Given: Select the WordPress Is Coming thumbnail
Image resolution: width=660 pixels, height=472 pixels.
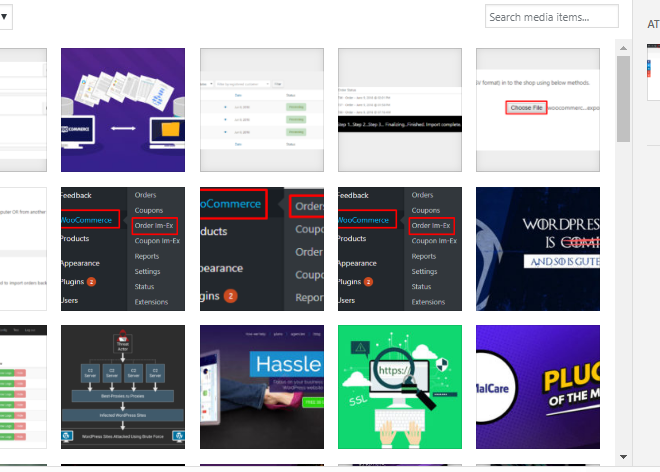Looking at the screenshot, I should click(x=538, y=249).
